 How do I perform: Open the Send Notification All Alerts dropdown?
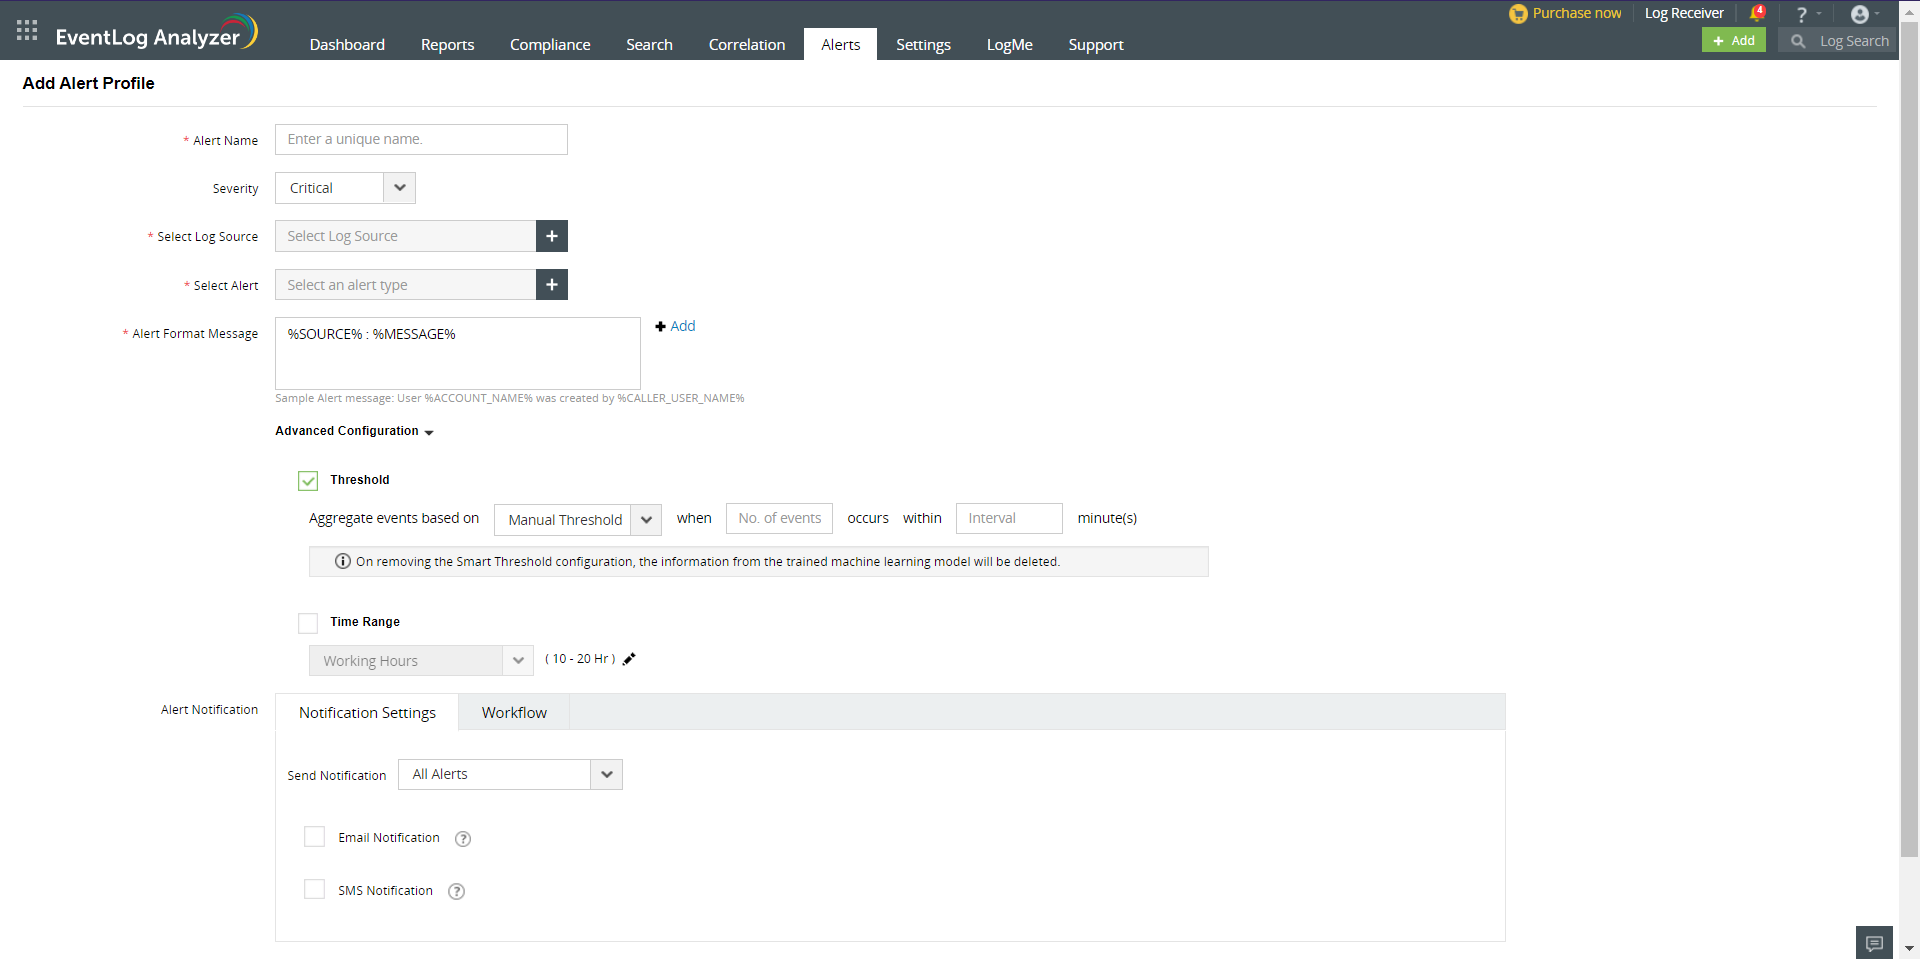tap(510, 775)
